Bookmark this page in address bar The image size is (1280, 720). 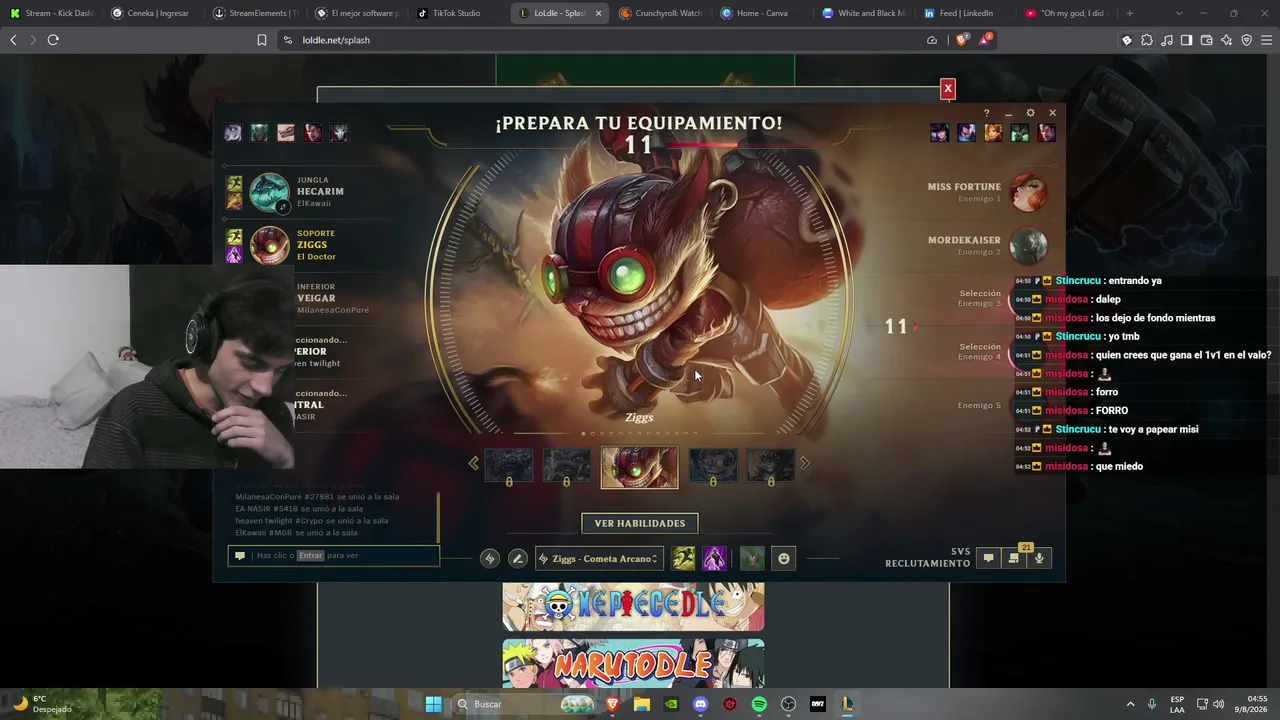tap(262, 40)
